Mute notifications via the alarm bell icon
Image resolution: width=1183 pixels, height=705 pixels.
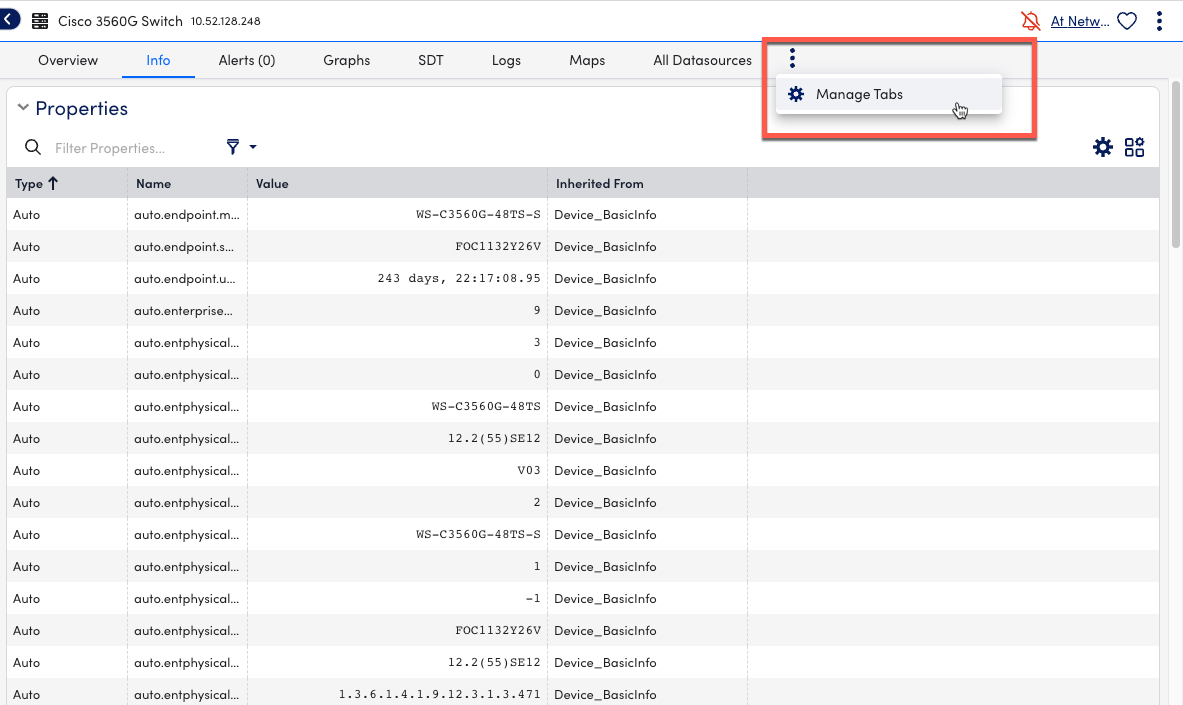coord(1030,19)
